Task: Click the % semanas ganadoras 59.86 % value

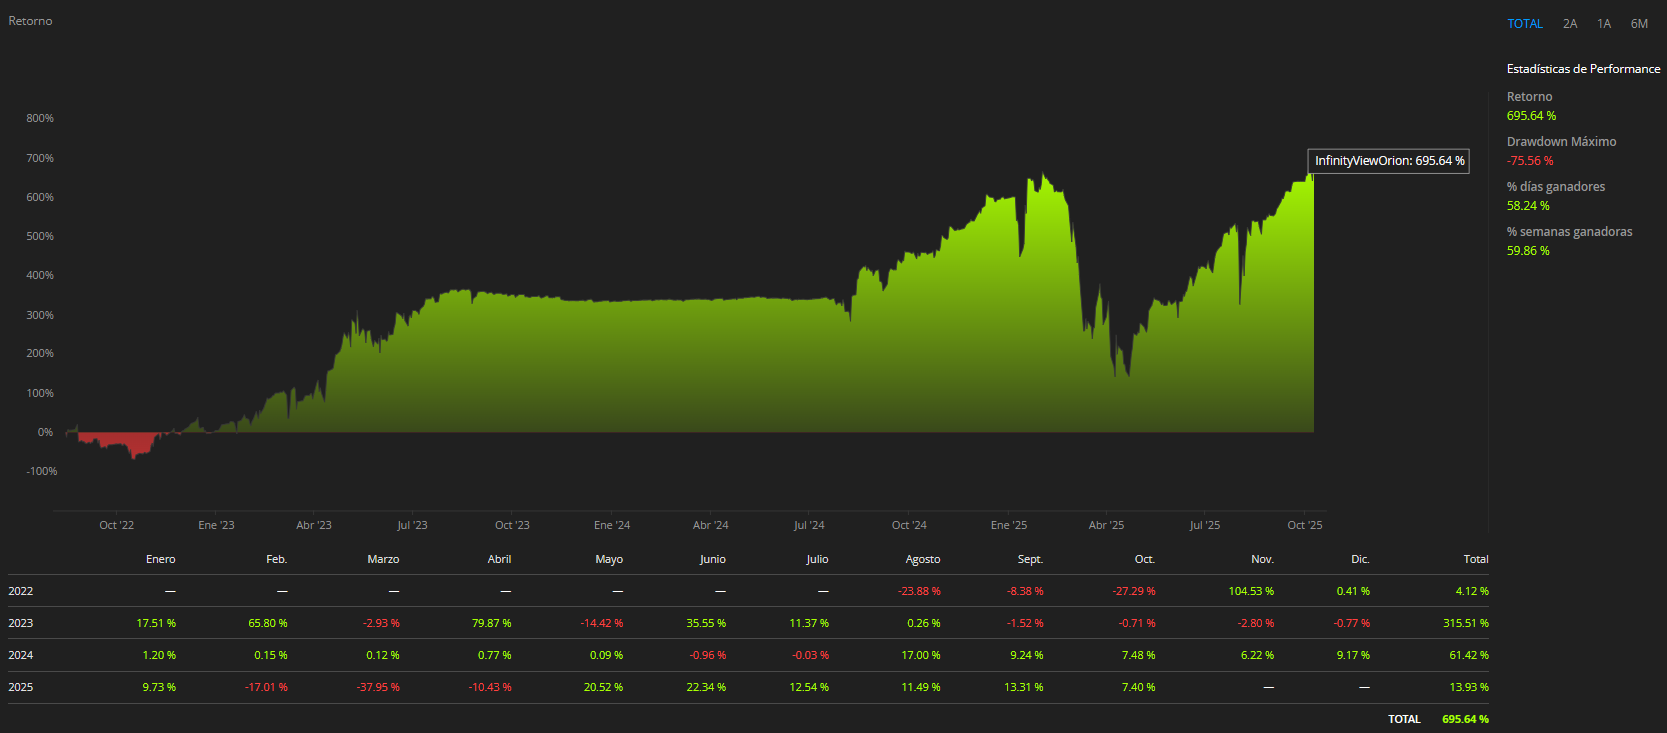Action: tap(1528, 251)
